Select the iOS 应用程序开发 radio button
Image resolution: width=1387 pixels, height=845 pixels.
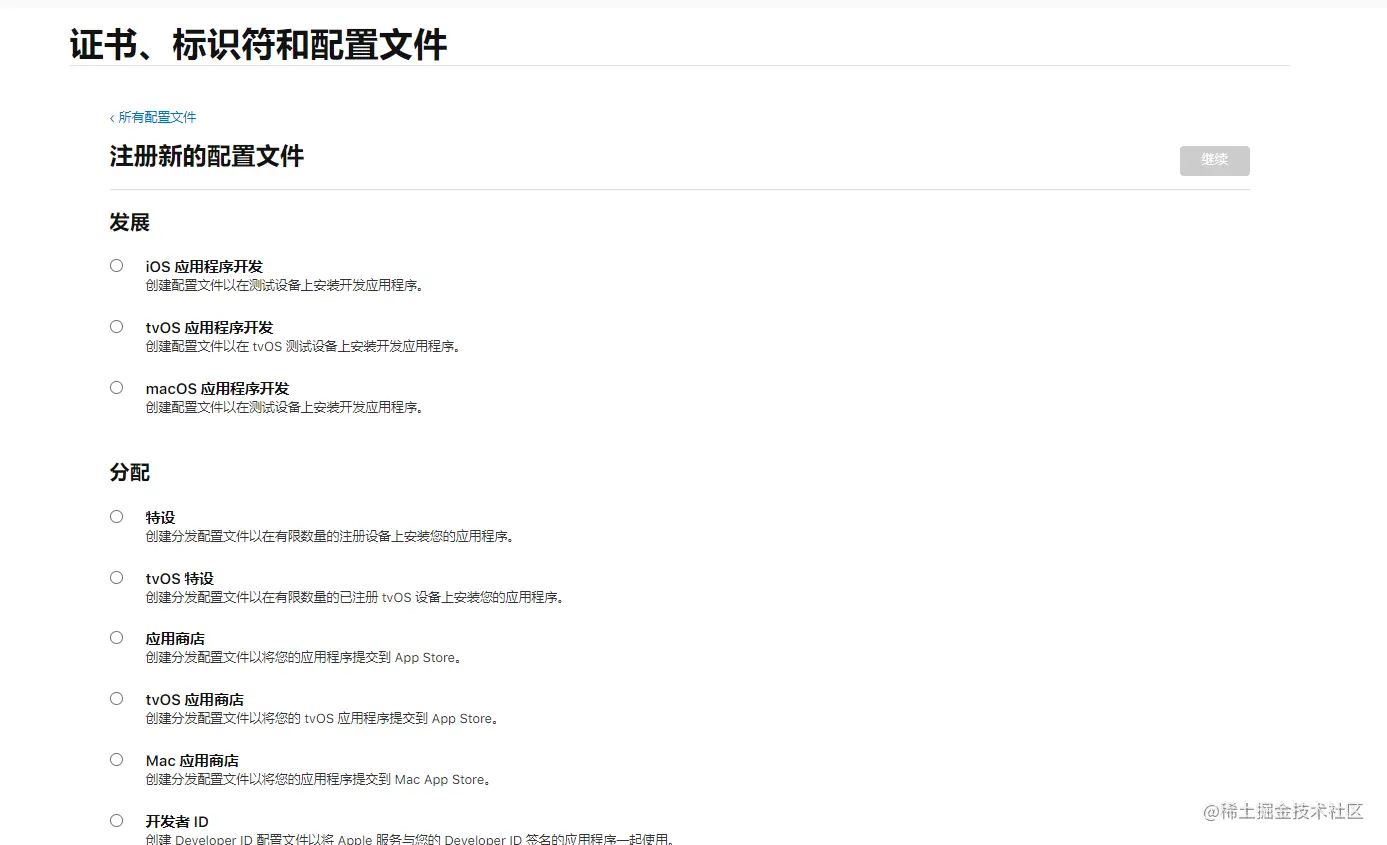[116, 265]
